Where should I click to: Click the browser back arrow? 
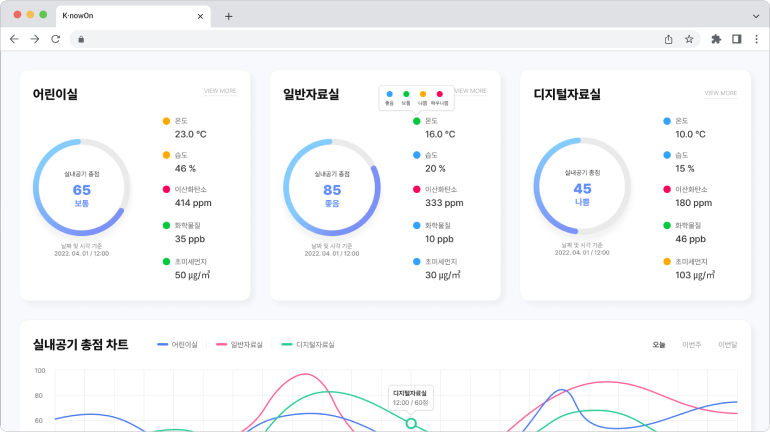tap(14, 39)
